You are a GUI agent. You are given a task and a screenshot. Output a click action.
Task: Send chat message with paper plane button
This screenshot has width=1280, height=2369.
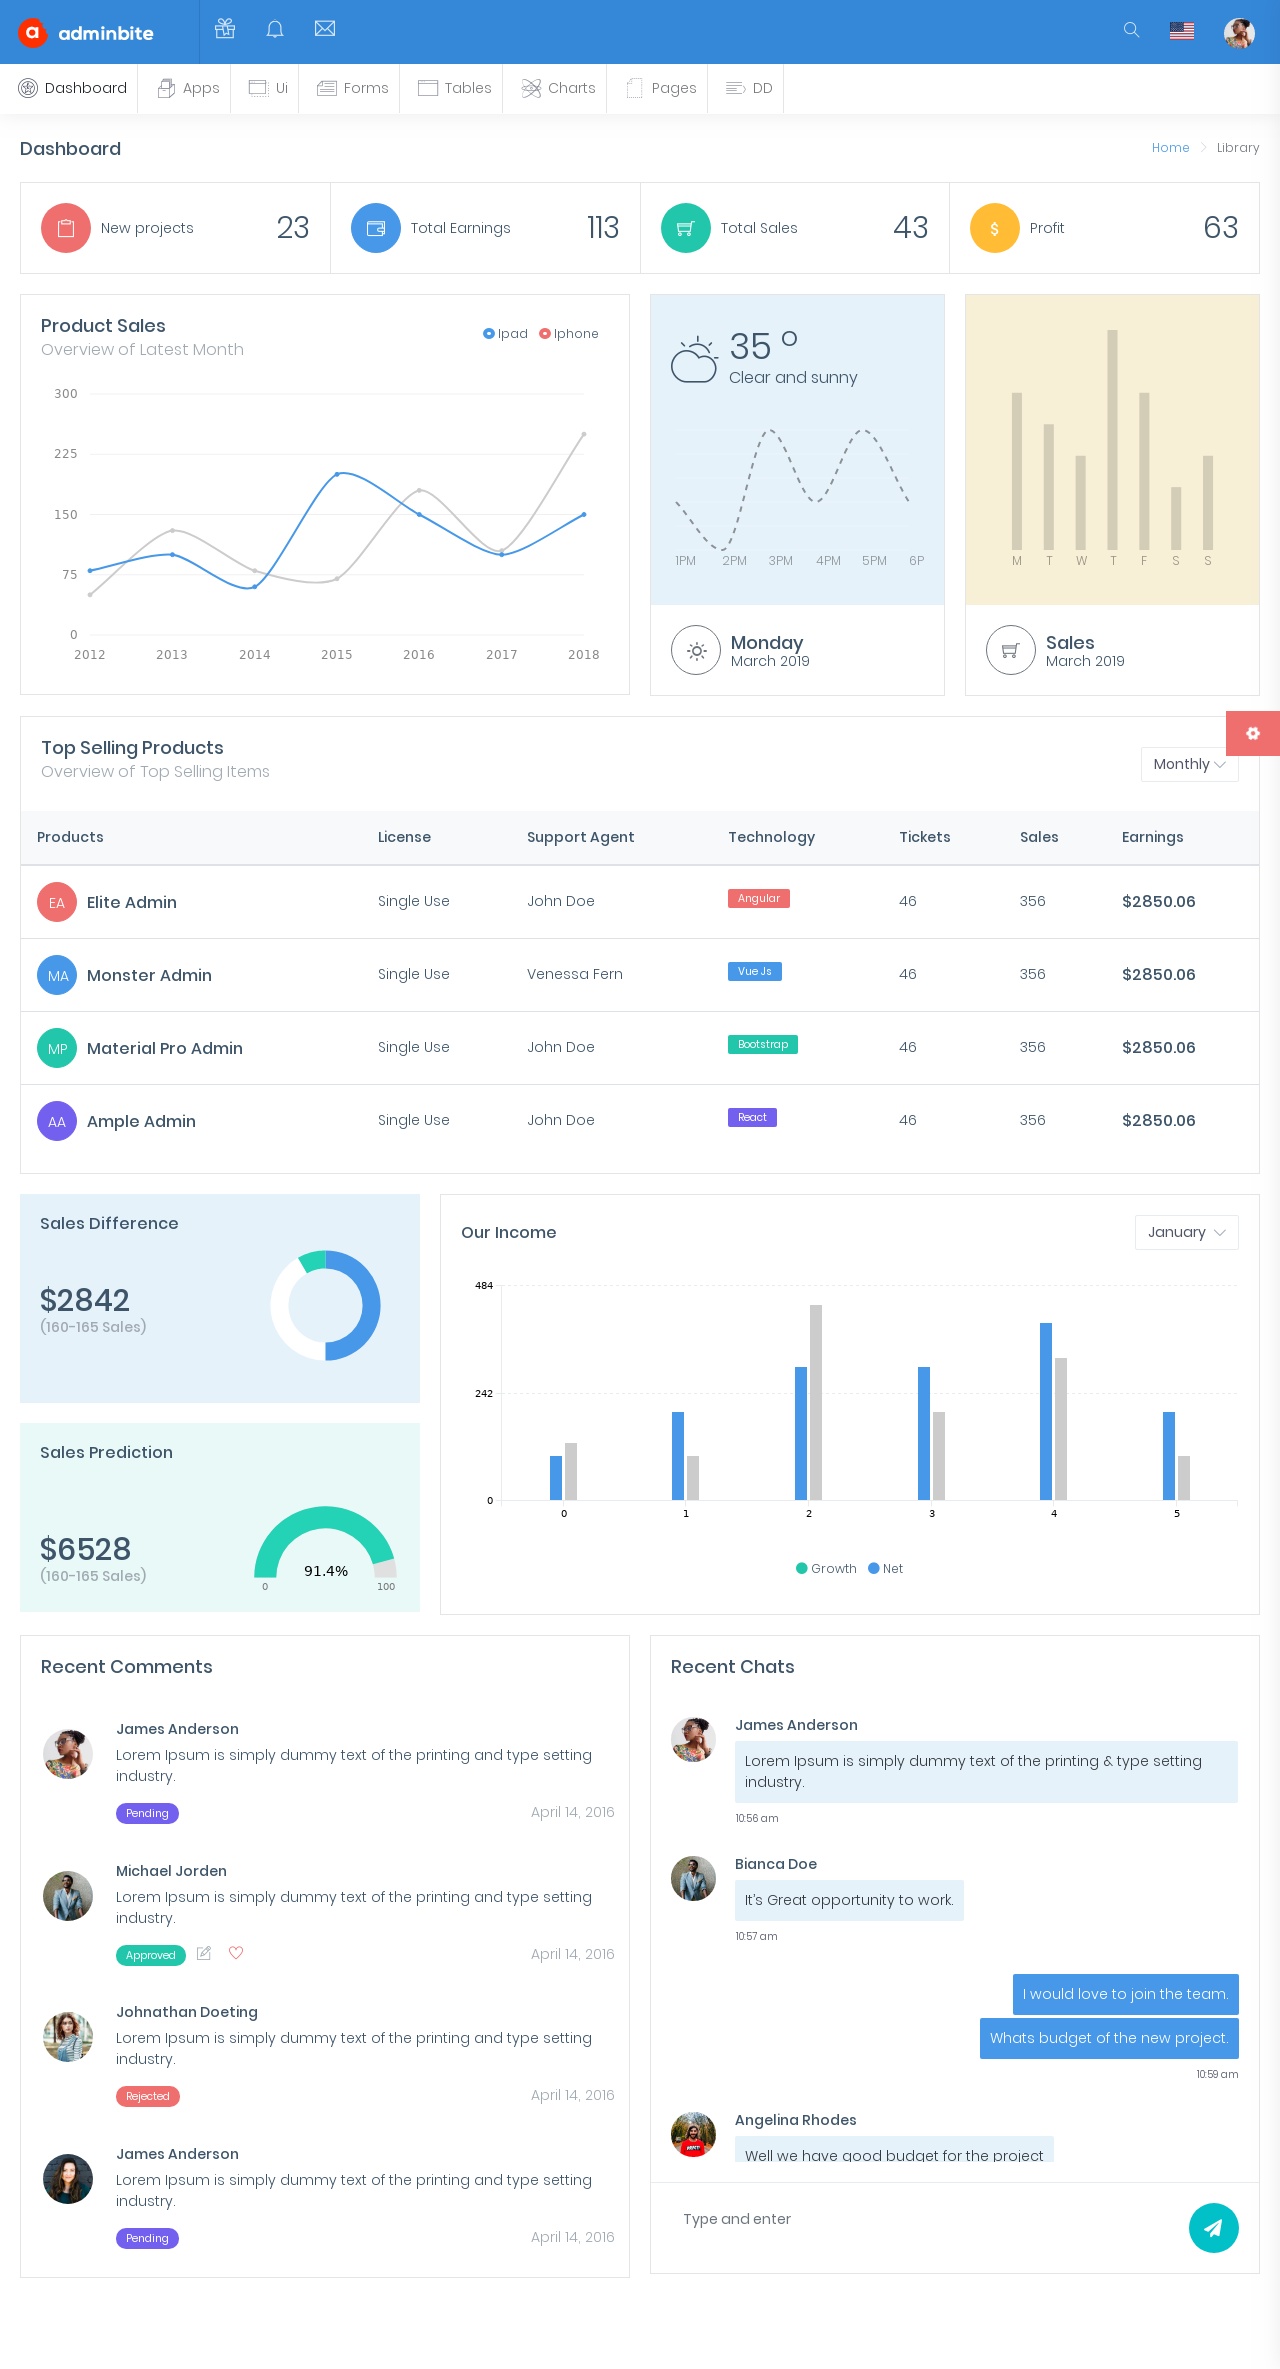coord(1214,2228)
